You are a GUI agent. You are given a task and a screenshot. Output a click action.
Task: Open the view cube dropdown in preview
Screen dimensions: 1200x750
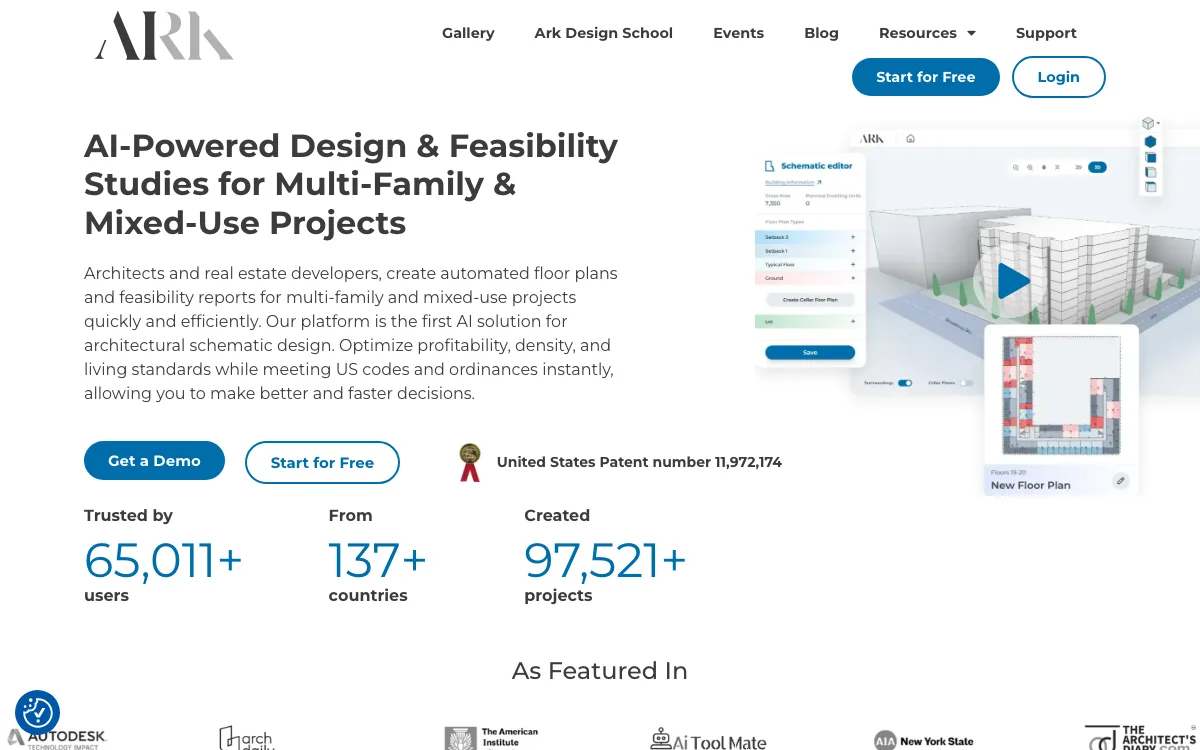tap(1150, 123)
